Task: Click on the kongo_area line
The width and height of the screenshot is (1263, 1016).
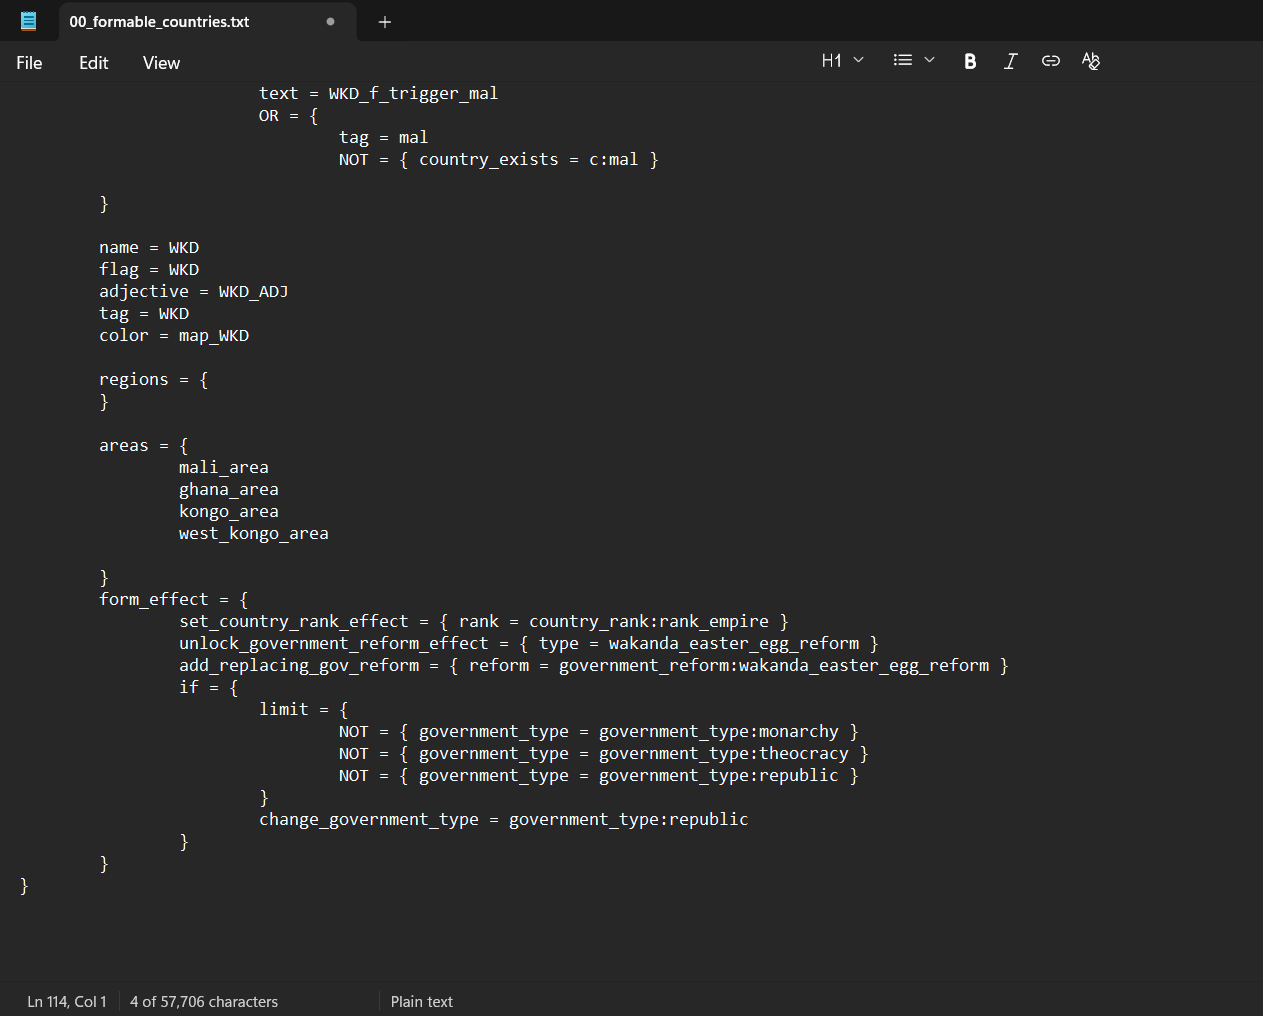Action: (x=228, y=511)
